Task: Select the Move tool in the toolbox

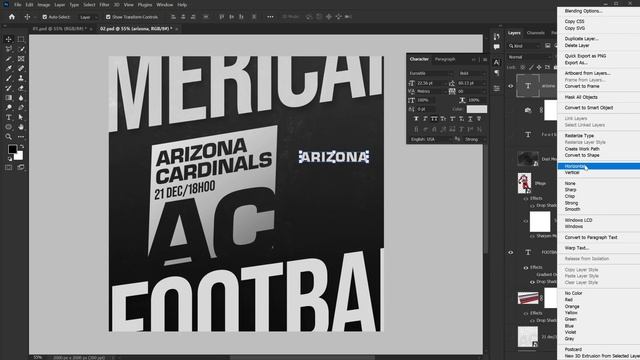Action: pos(9,39)
